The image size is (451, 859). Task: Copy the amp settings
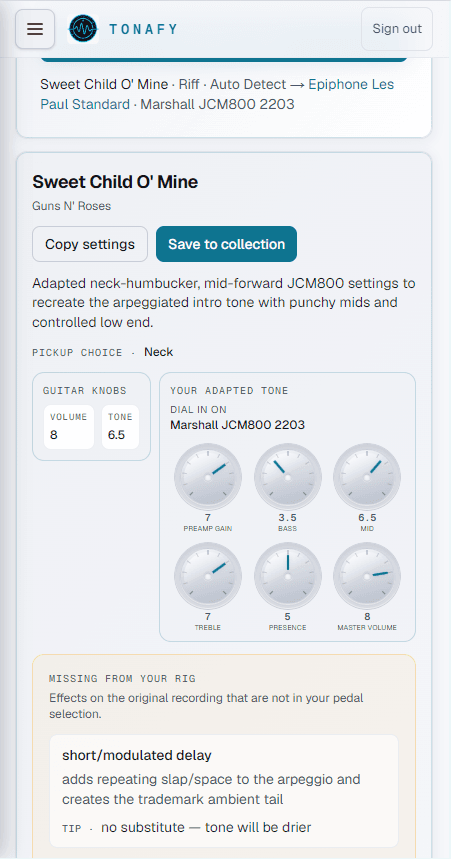[90, 244]
